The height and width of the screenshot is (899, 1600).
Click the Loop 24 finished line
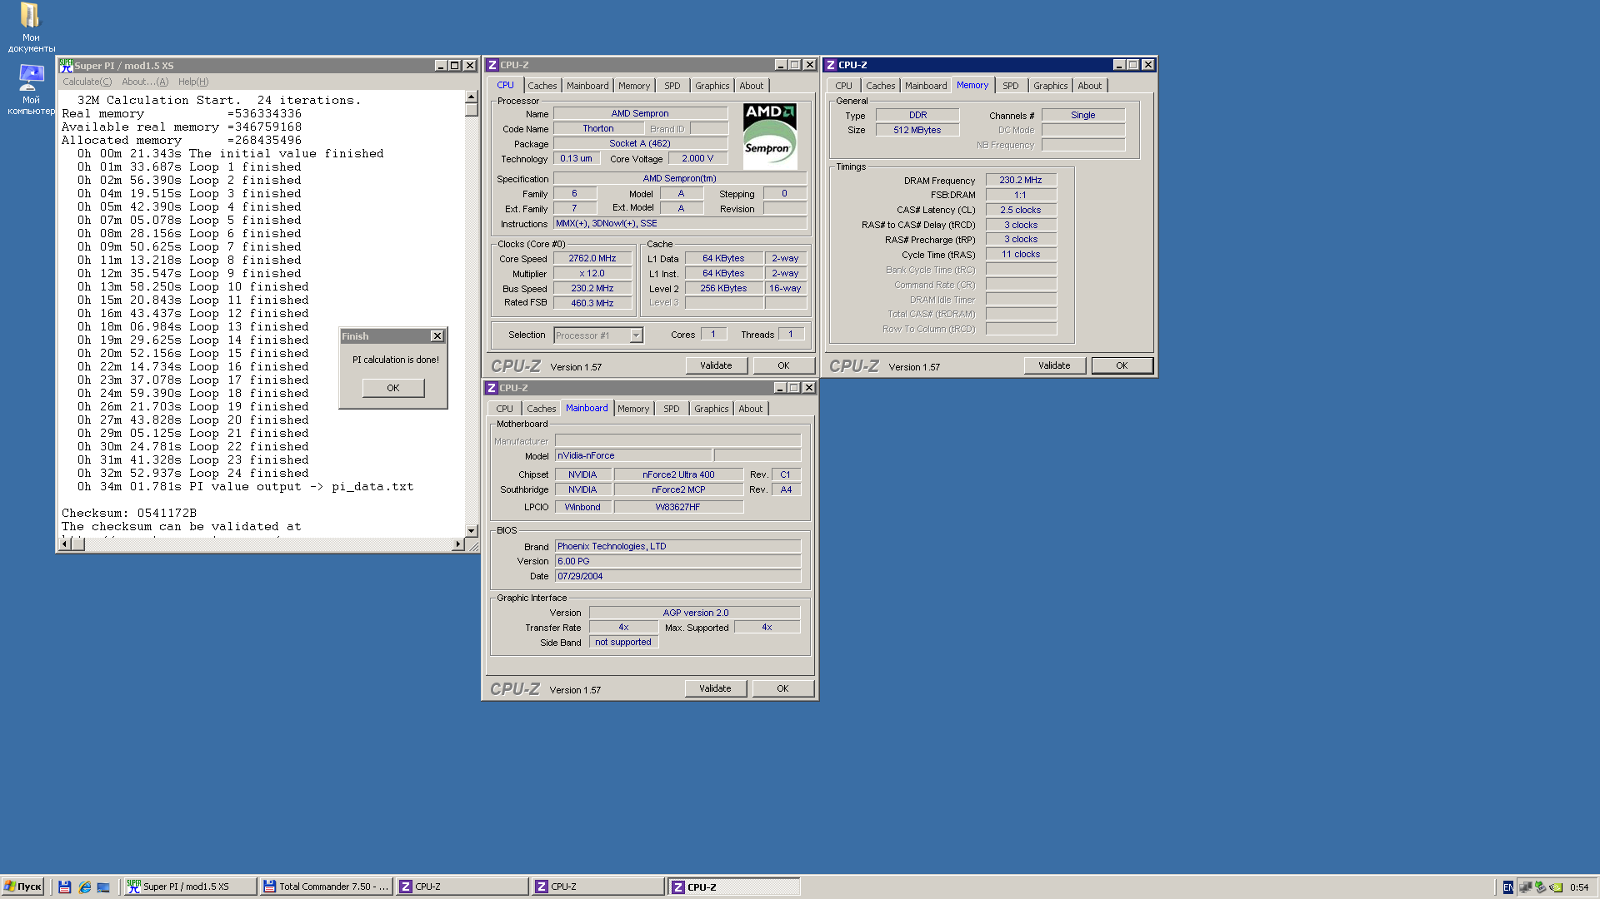(193, 473)
